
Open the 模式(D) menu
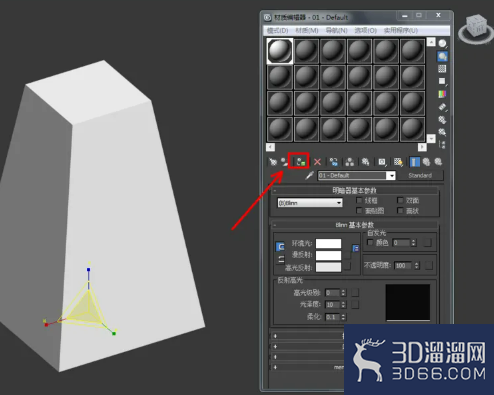click(x=277, y=30)
